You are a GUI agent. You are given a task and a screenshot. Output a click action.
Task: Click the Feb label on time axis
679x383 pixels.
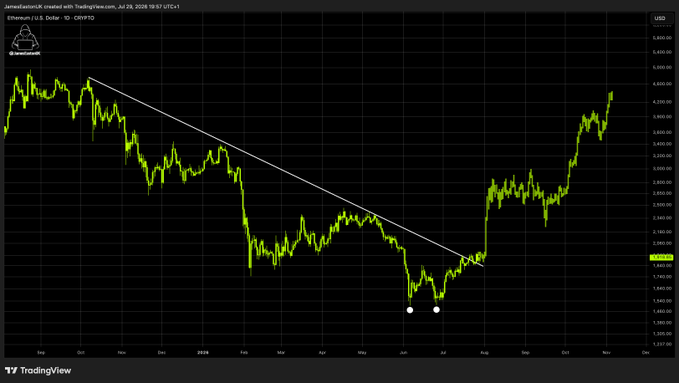[244, 353]
